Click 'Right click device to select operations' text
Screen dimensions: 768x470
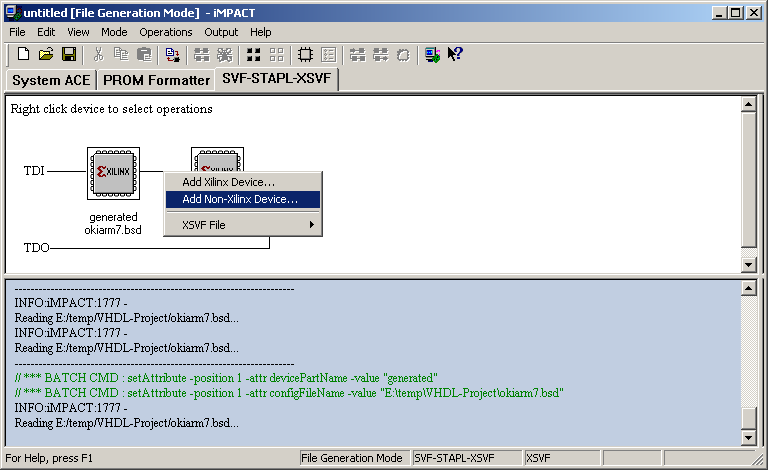112,109
